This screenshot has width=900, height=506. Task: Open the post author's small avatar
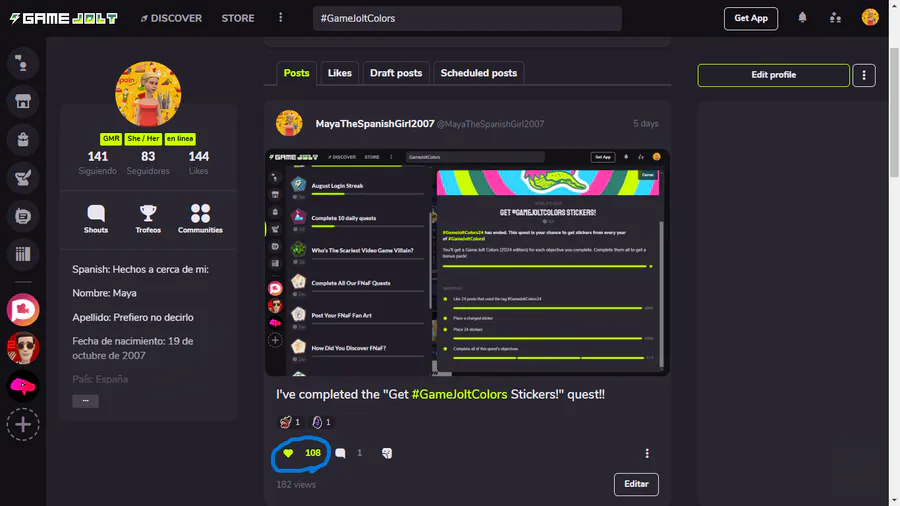coord(289,123)
